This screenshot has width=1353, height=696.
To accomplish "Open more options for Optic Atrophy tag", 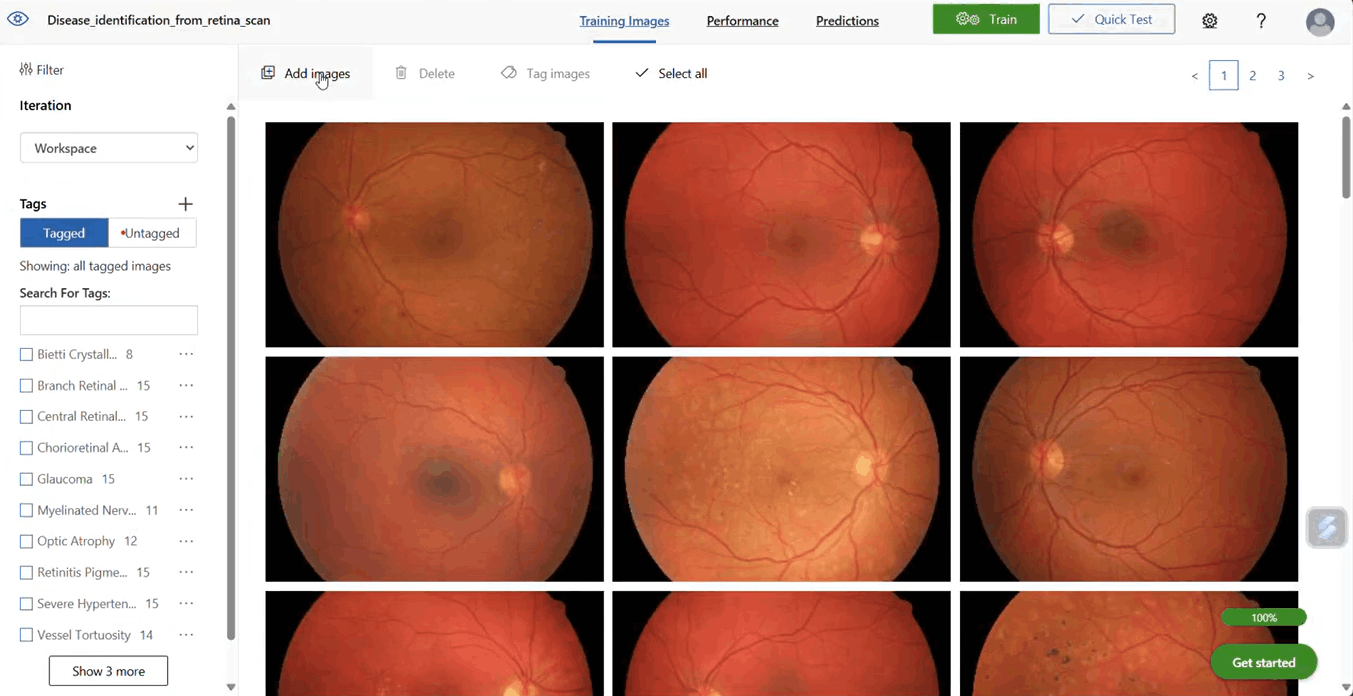I will click(186, 541).
